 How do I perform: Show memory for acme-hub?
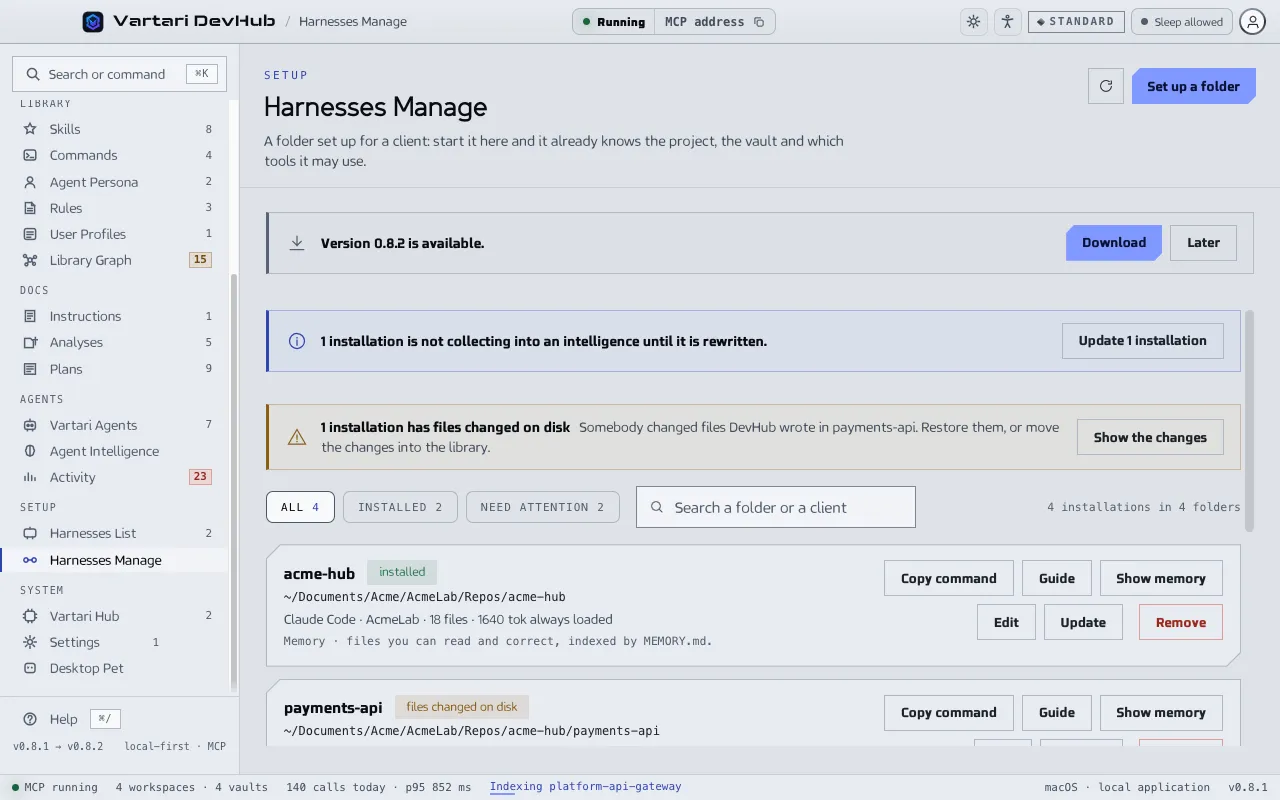(1161, 578)
